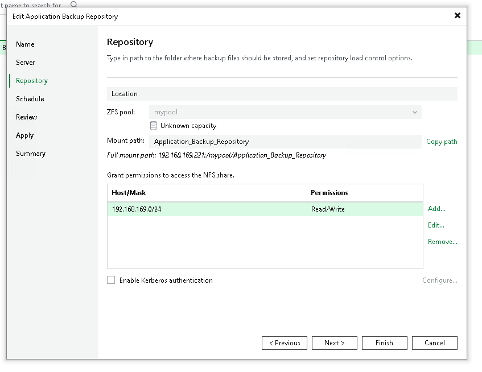This screenshot has height=372, width=482.
Task: Select the Repository step in the sidebar
Action: [32, 81]
